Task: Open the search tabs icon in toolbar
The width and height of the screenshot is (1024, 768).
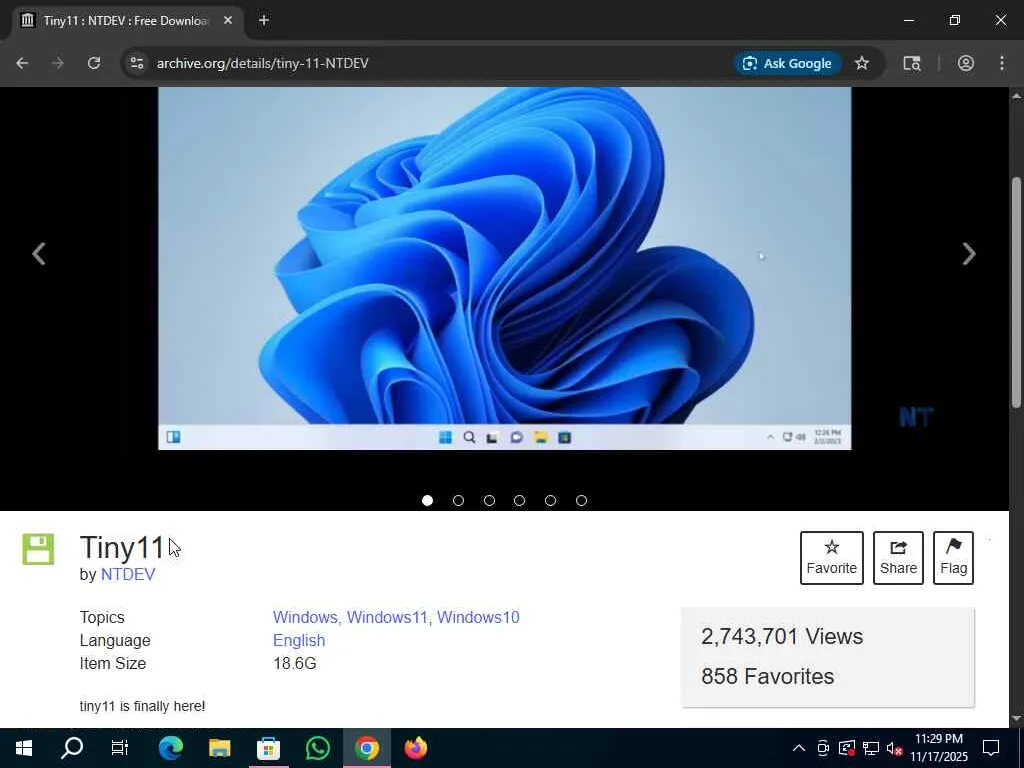Action: pyautogui.click(x=912, y=63)
